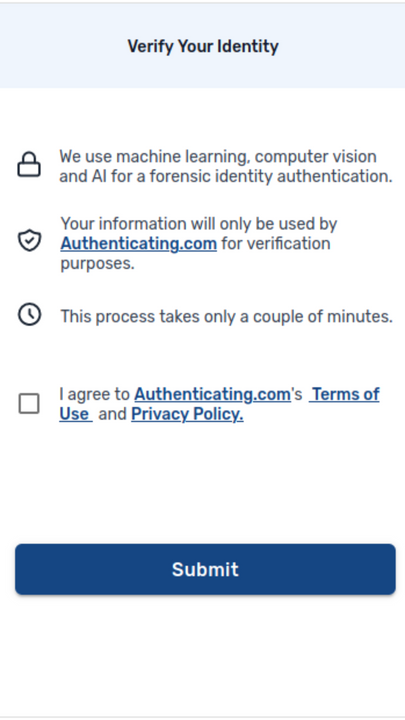Click the shield checkmark icon

pyautogui.click(x=29, y=240)
